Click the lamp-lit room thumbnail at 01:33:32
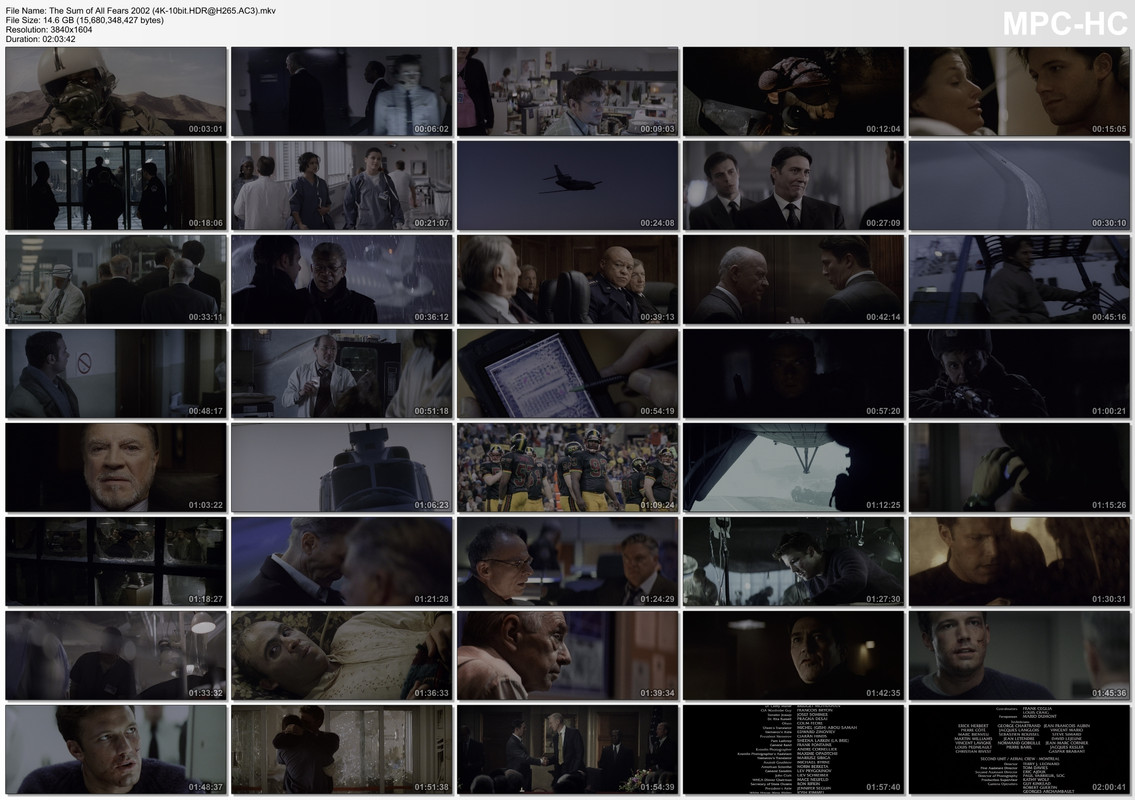This screenshot has width=1135, height=800. [116, 656]
